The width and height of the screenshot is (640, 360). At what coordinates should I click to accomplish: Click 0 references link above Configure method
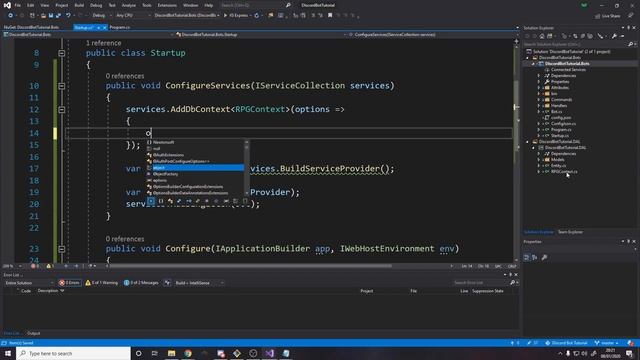(x=125, y=239)
